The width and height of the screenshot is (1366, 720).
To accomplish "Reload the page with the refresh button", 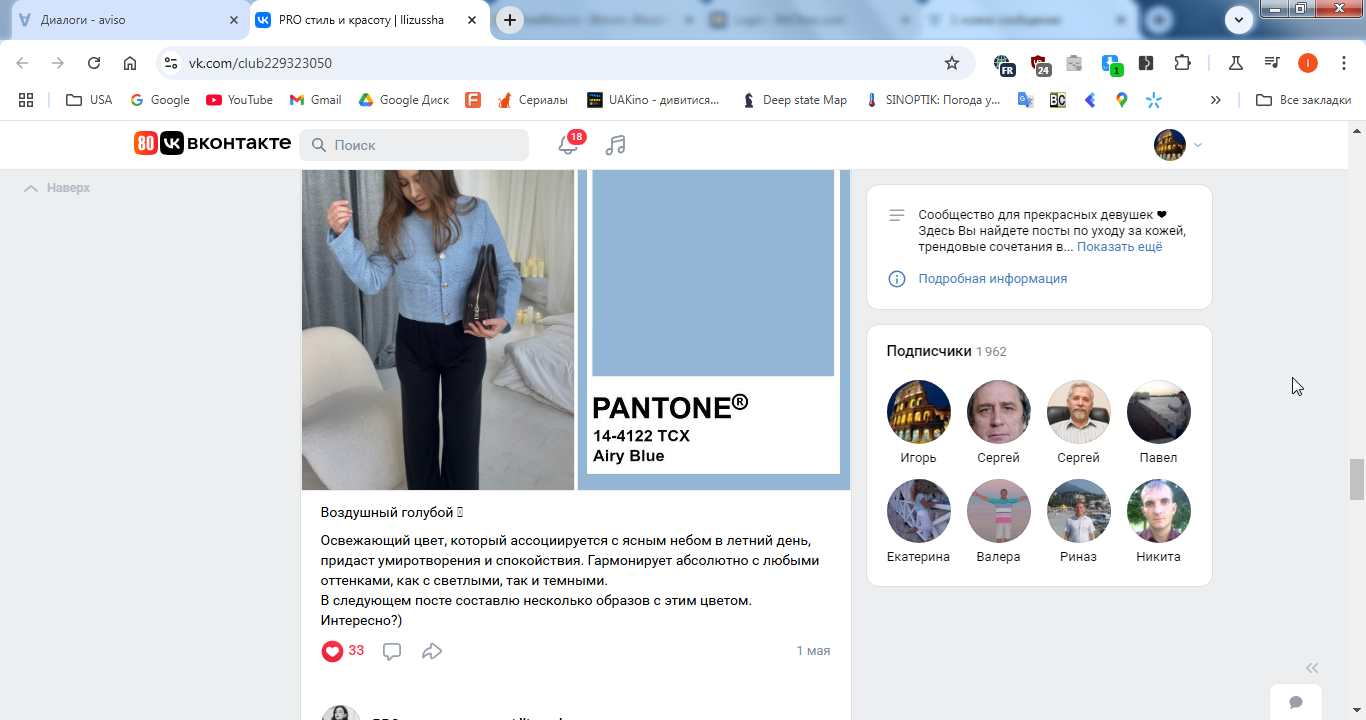I will pos(94,63).
